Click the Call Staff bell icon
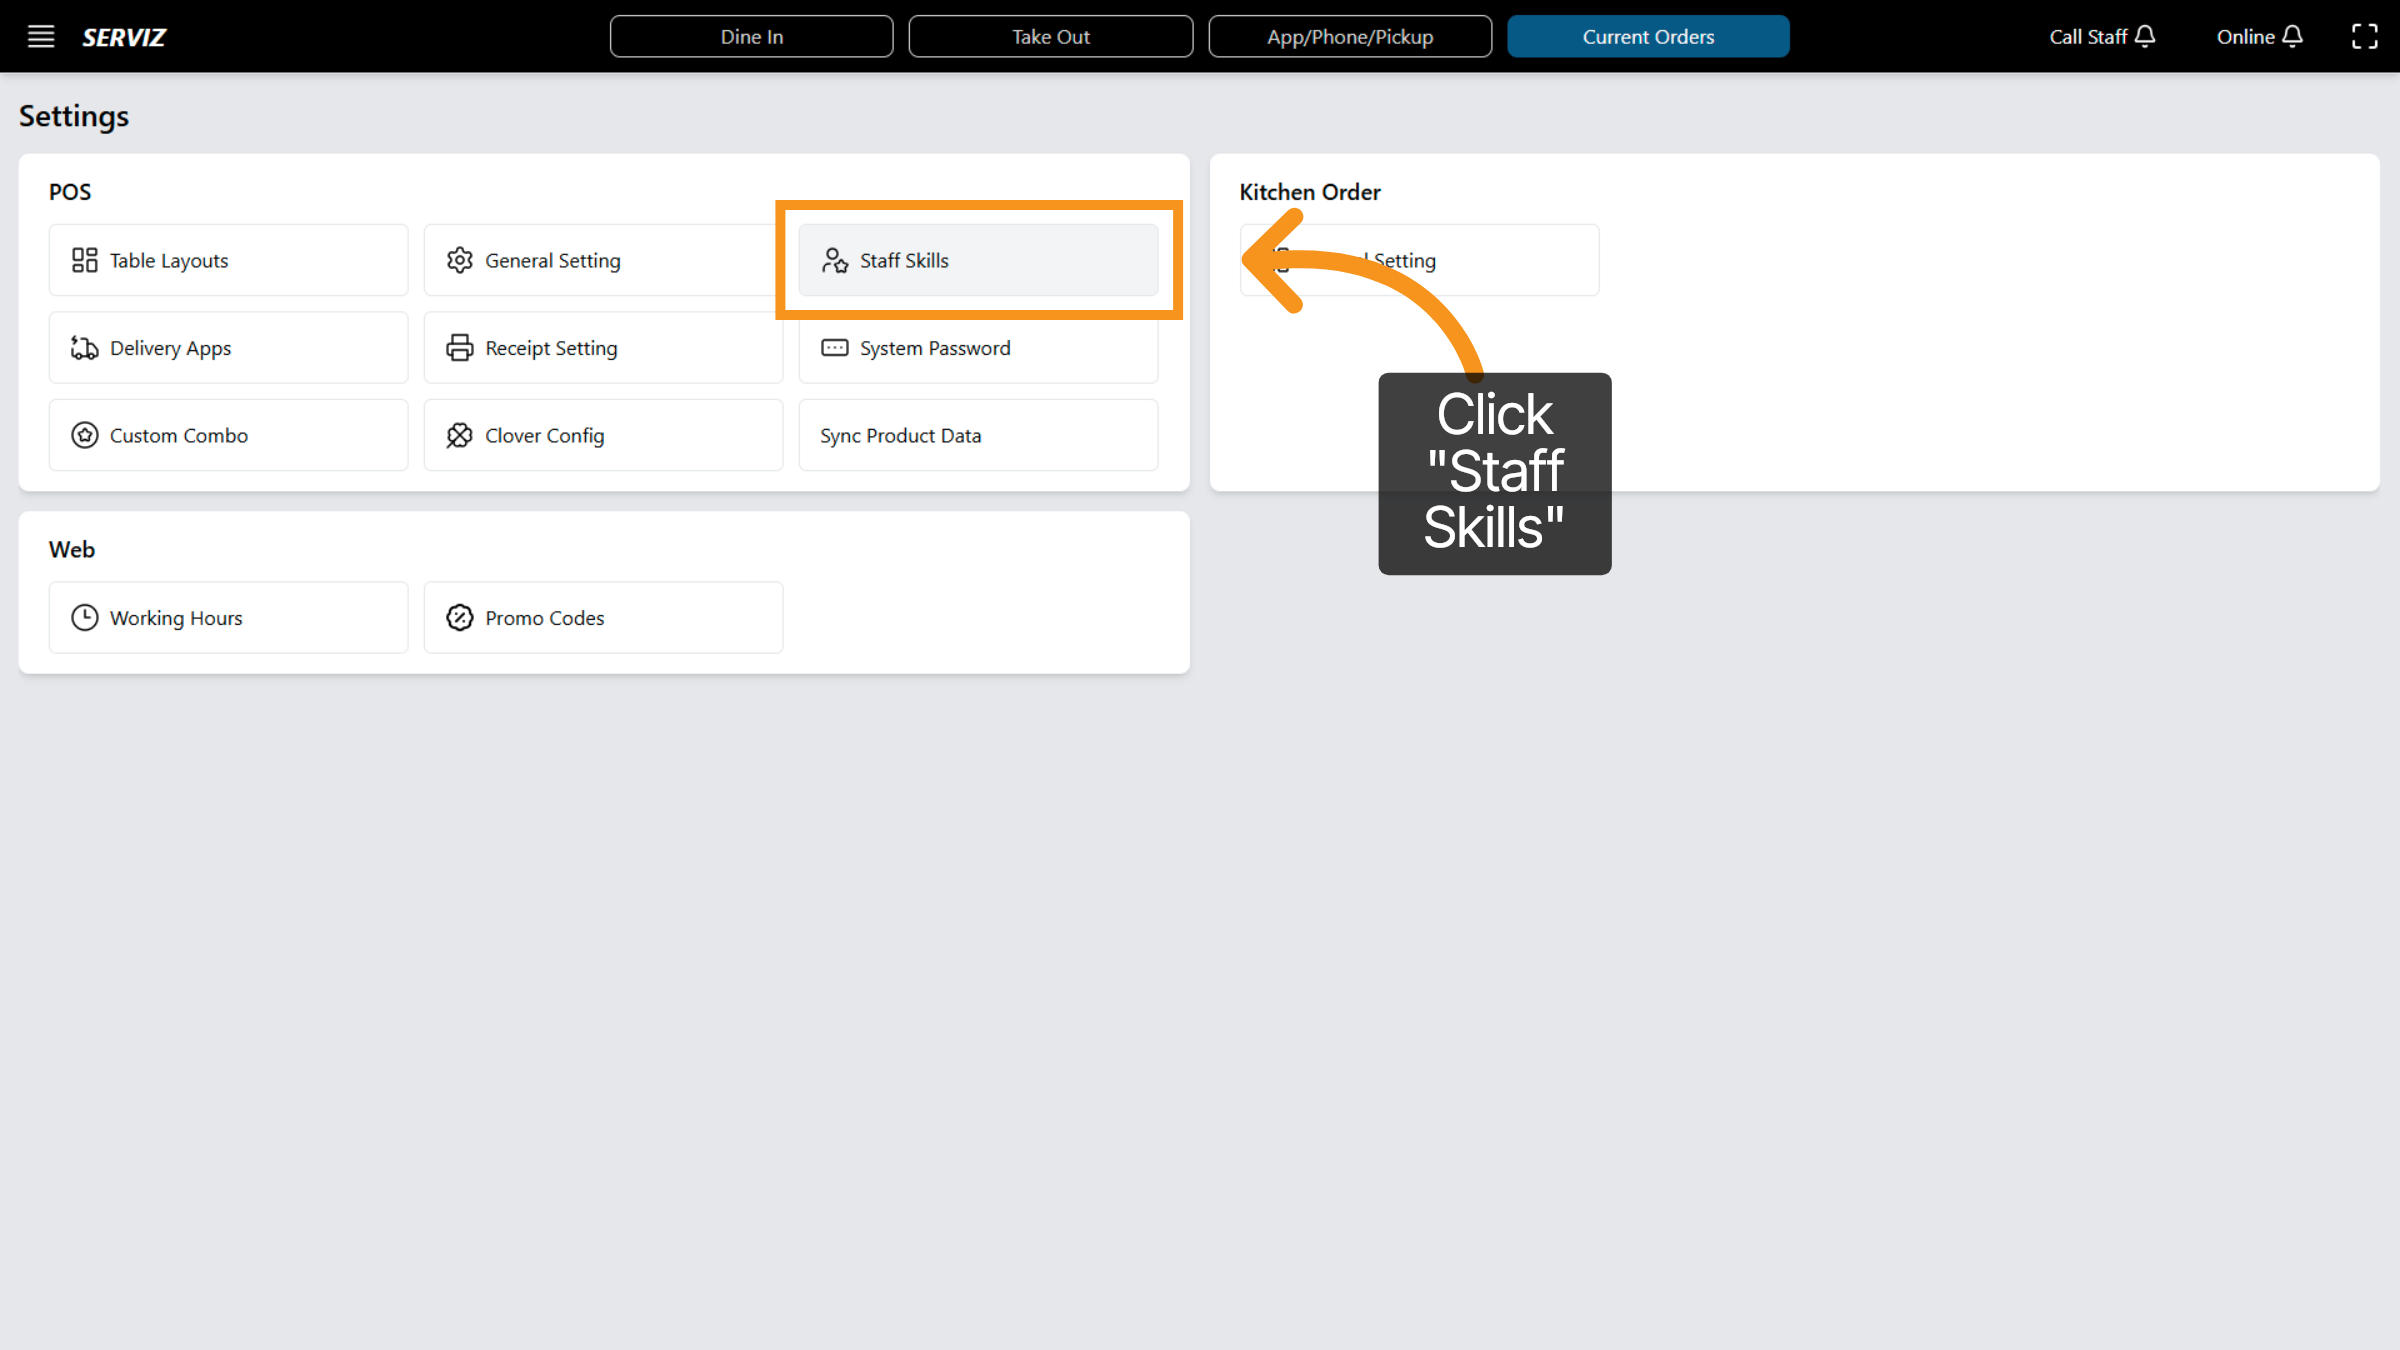Screen dimensions: 2400x1350 click(x=2145, y=36)
